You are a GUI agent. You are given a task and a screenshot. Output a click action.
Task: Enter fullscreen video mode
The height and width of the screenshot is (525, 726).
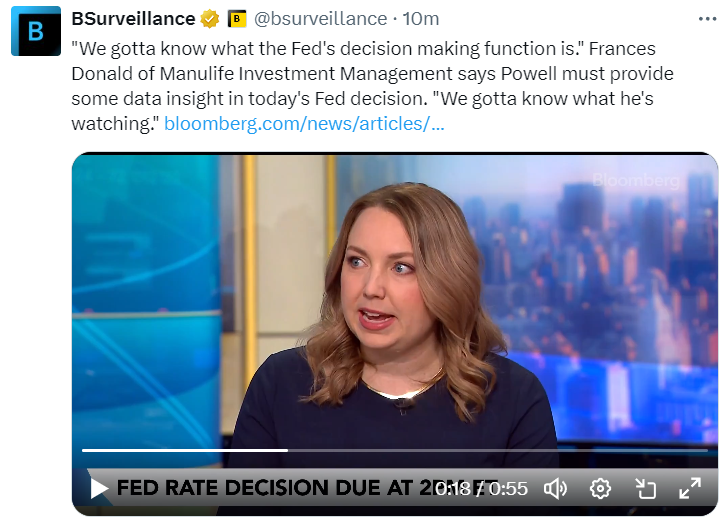pyautogui.click(x=690, y=488)
